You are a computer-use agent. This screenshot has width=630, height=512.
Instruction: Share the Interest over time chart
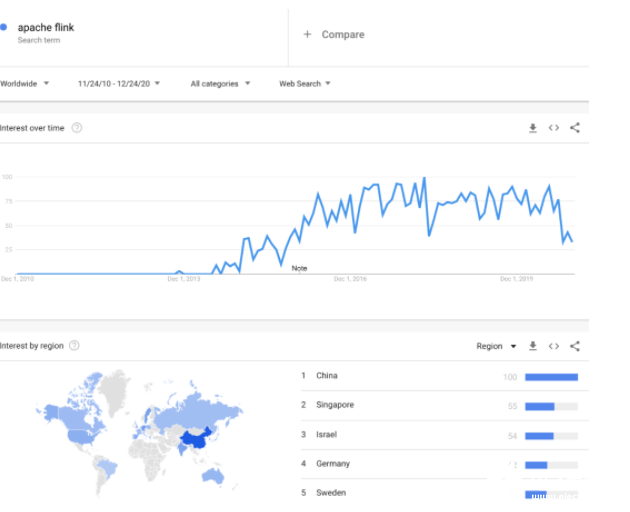575,128
